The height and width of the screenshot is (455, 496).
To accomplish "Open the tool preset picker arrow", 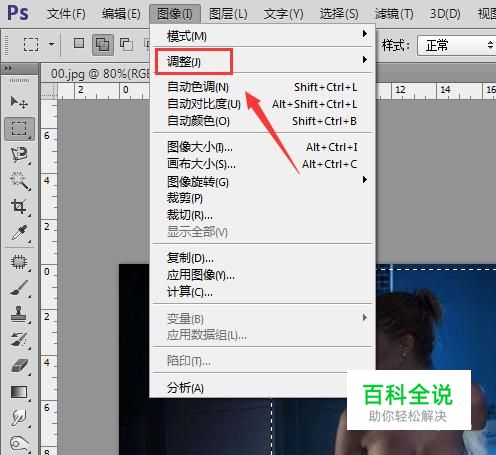I will 51,44.
